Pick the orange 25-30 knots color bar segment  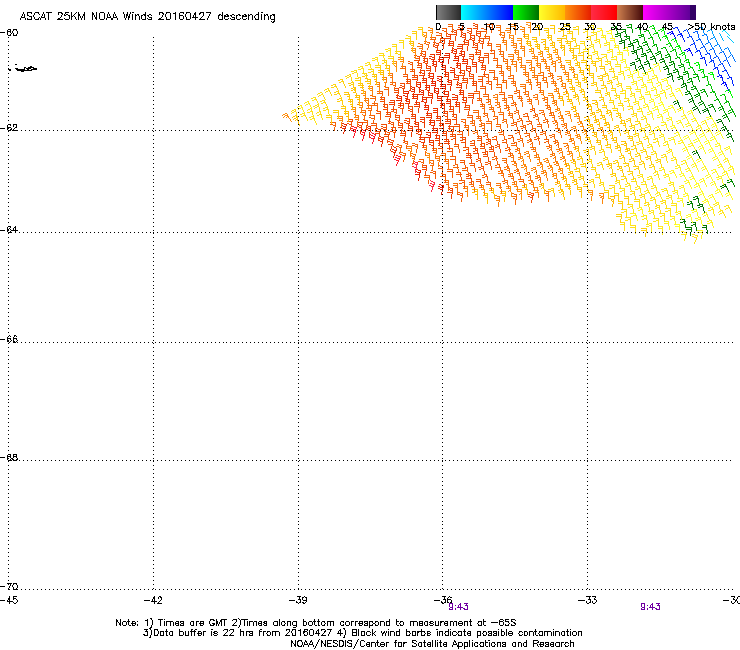(578, 12)
